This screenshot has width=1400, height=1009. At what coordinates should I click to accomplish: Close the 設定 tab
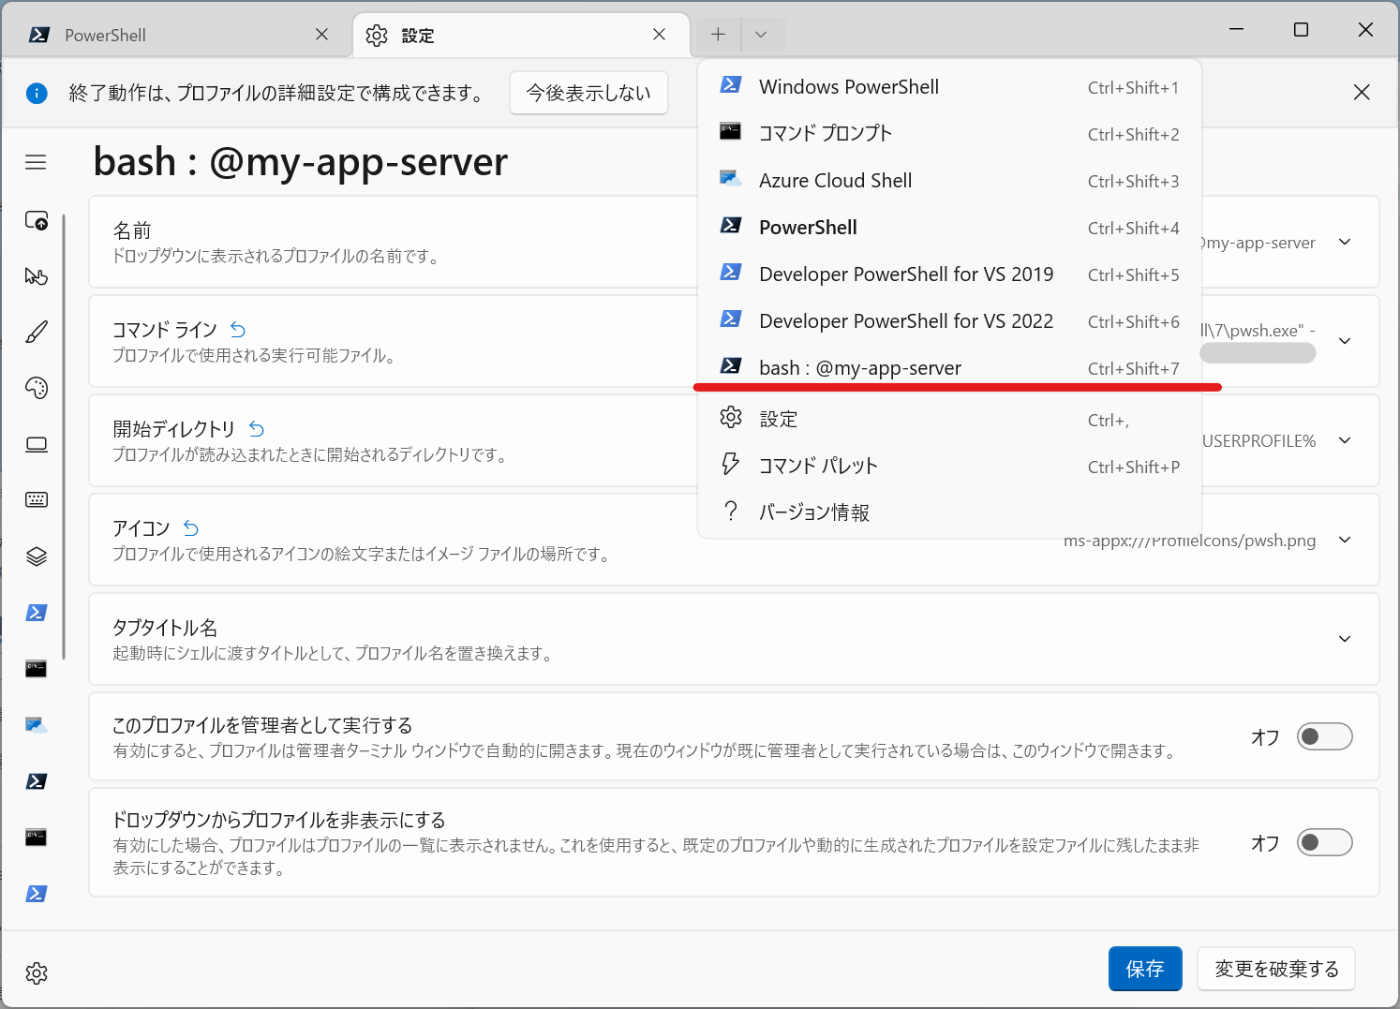point(659,34)
